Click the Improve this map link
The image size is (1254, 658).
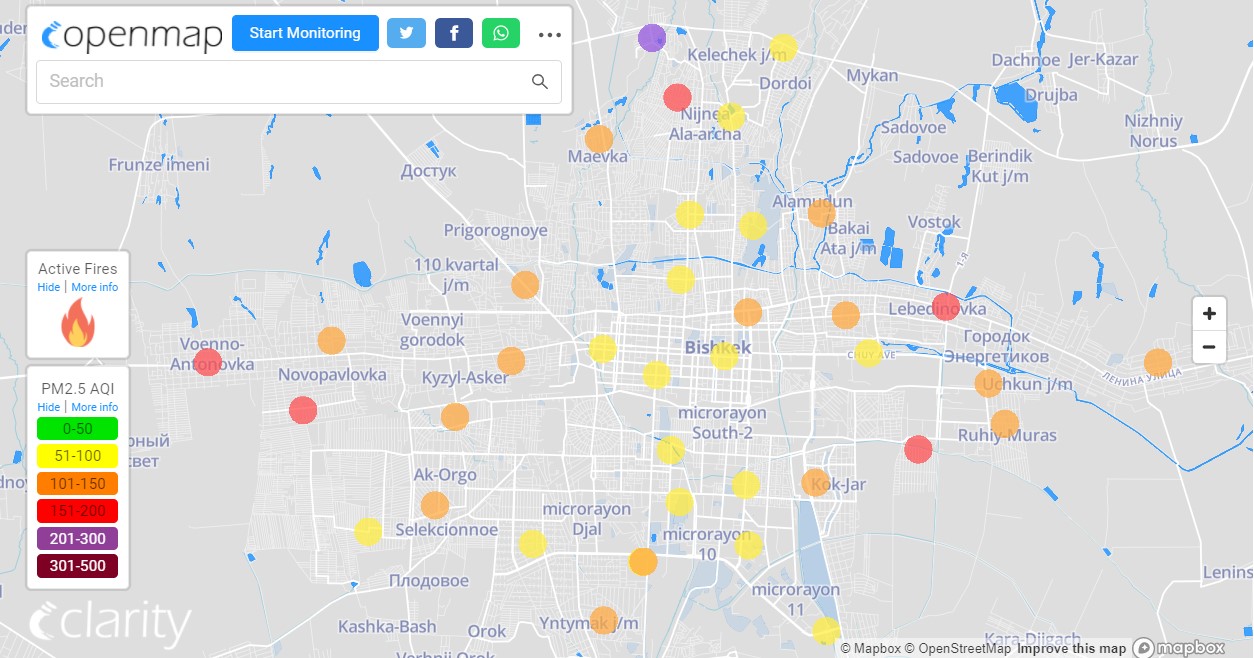pyautogui.click(x=1071, y=649)
